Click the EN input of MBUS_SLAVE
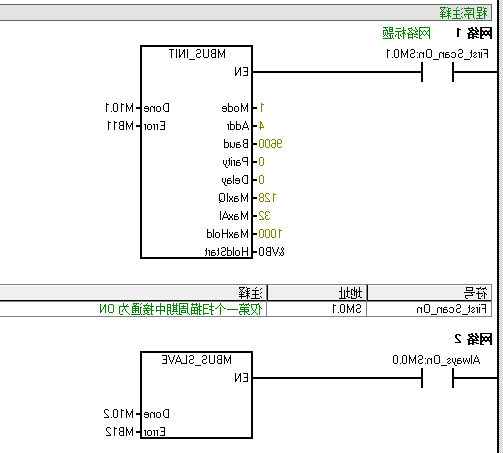The width and height of the screenshot is (503, 453). coord(242,378)
